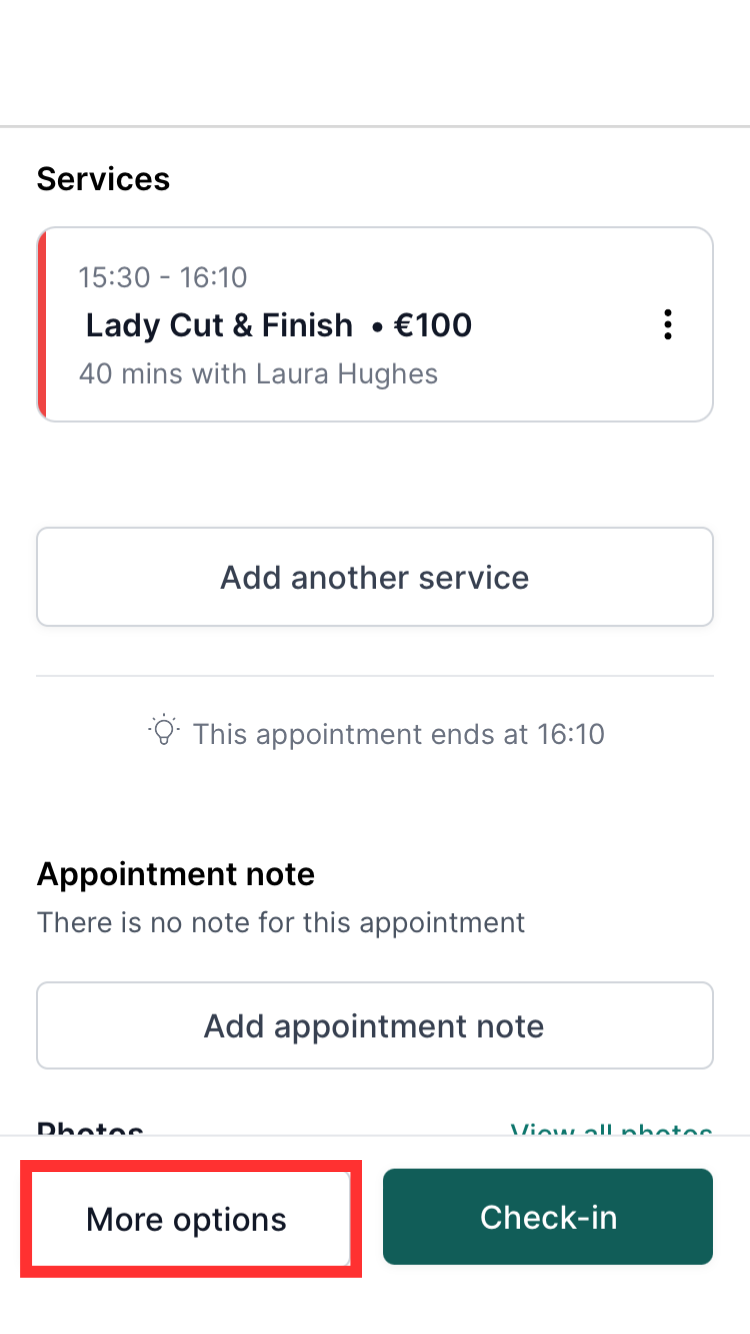This screenshot has height=1334, width=750.
Task: Click the partially visible Photos heading
Action: click(x=90, y=1129)
